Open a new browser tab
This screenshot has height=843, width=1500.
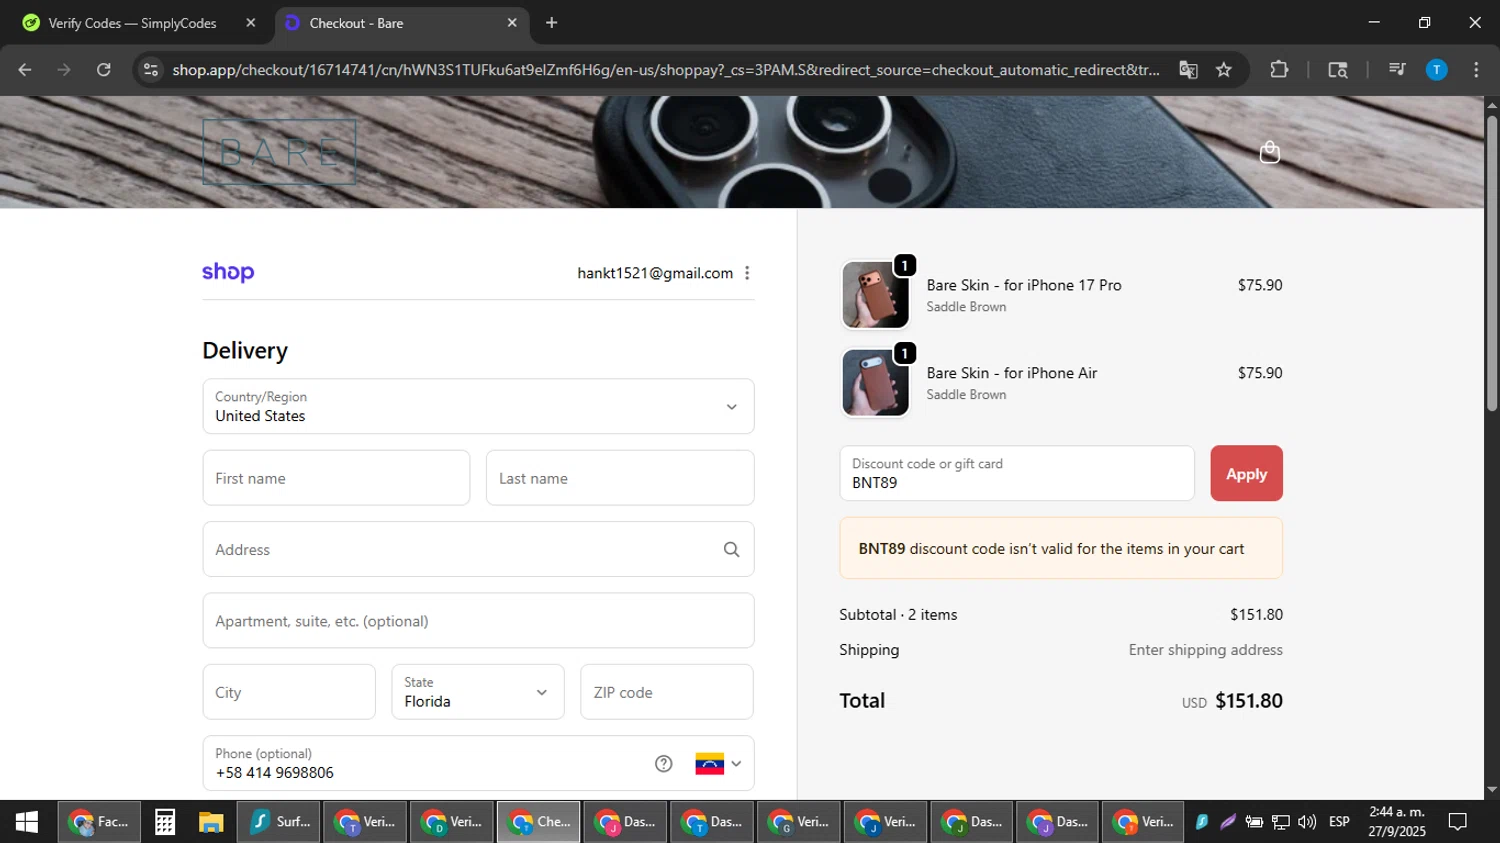(x=552, y=23)
